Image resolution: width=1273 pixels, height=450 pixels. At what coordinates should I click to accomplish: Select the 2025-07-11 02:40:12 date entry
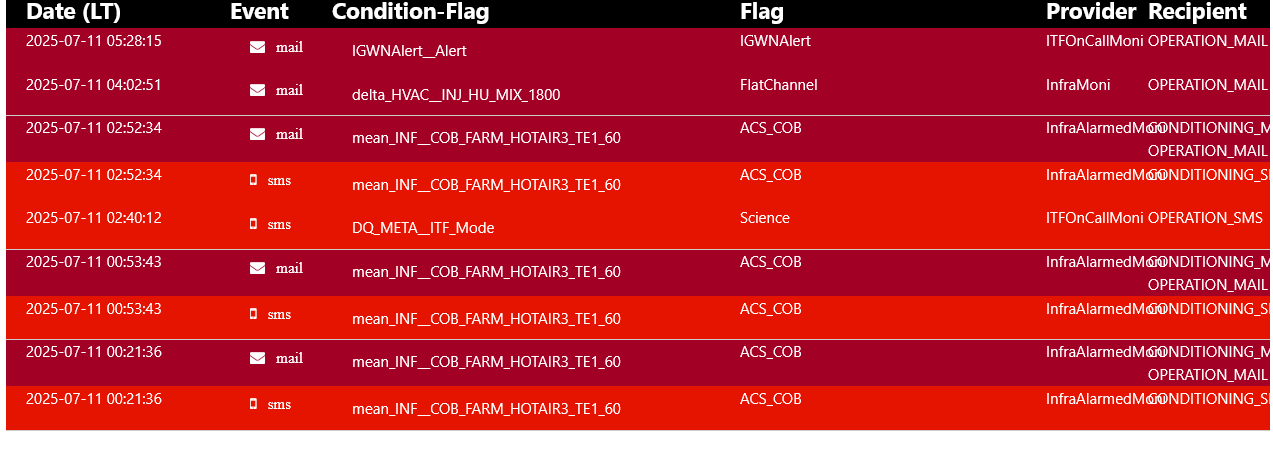coord(93,218)
